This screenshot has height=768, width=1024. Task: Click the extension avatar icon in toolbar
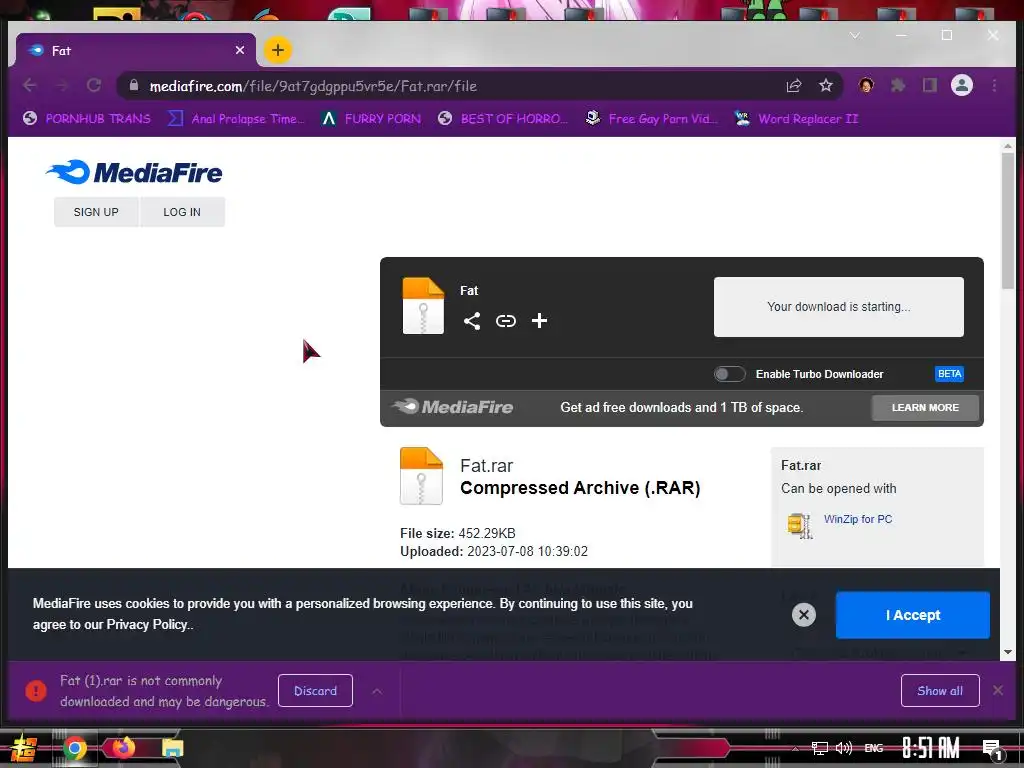867,86
